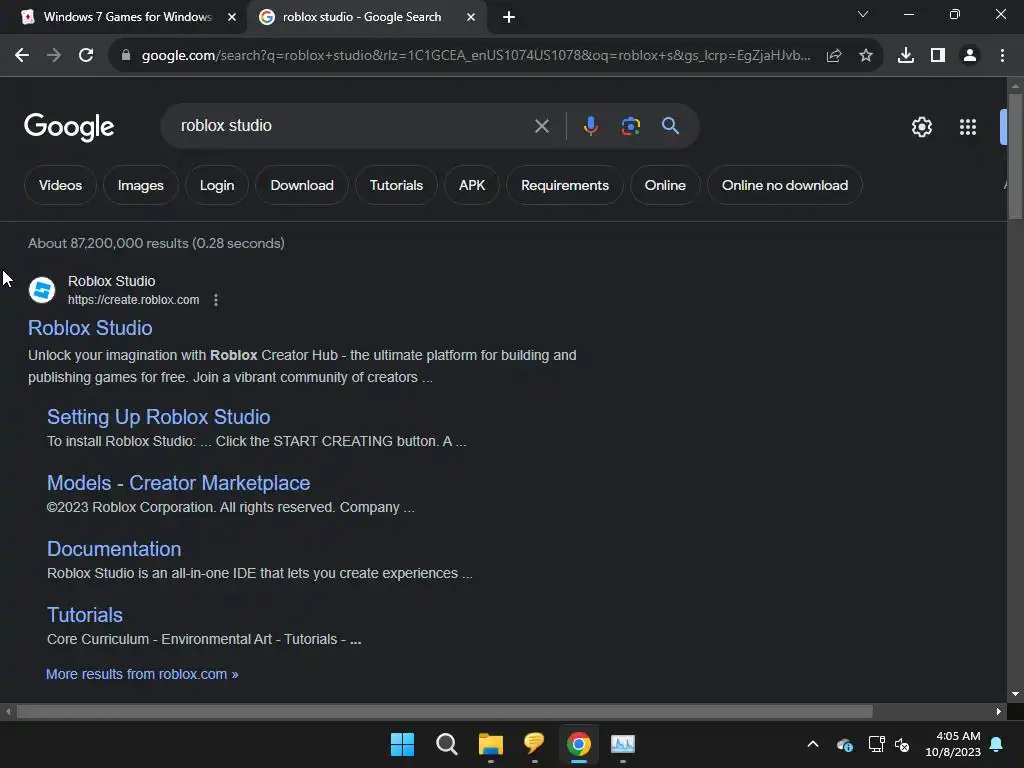Viewport: 1024px width, 768px height.
Task: Select the Requirements filter chip
Action: click(565, 185)
